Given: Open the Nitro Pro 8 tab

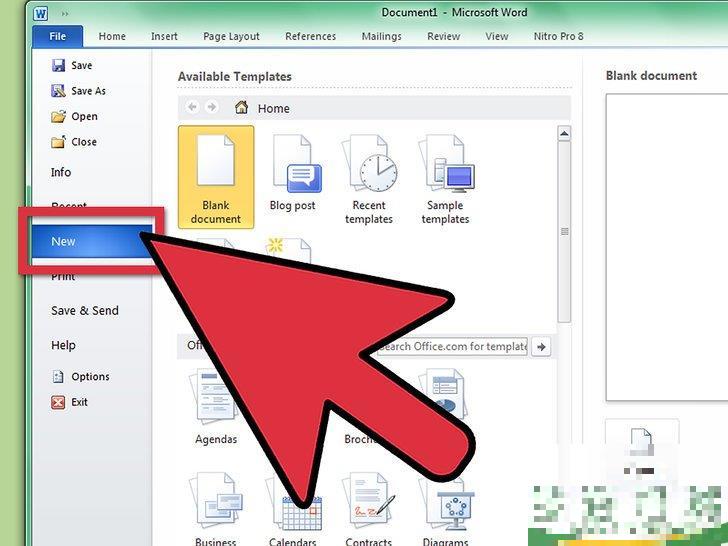Looking at the screenshot, I should [x=557, y=37].
